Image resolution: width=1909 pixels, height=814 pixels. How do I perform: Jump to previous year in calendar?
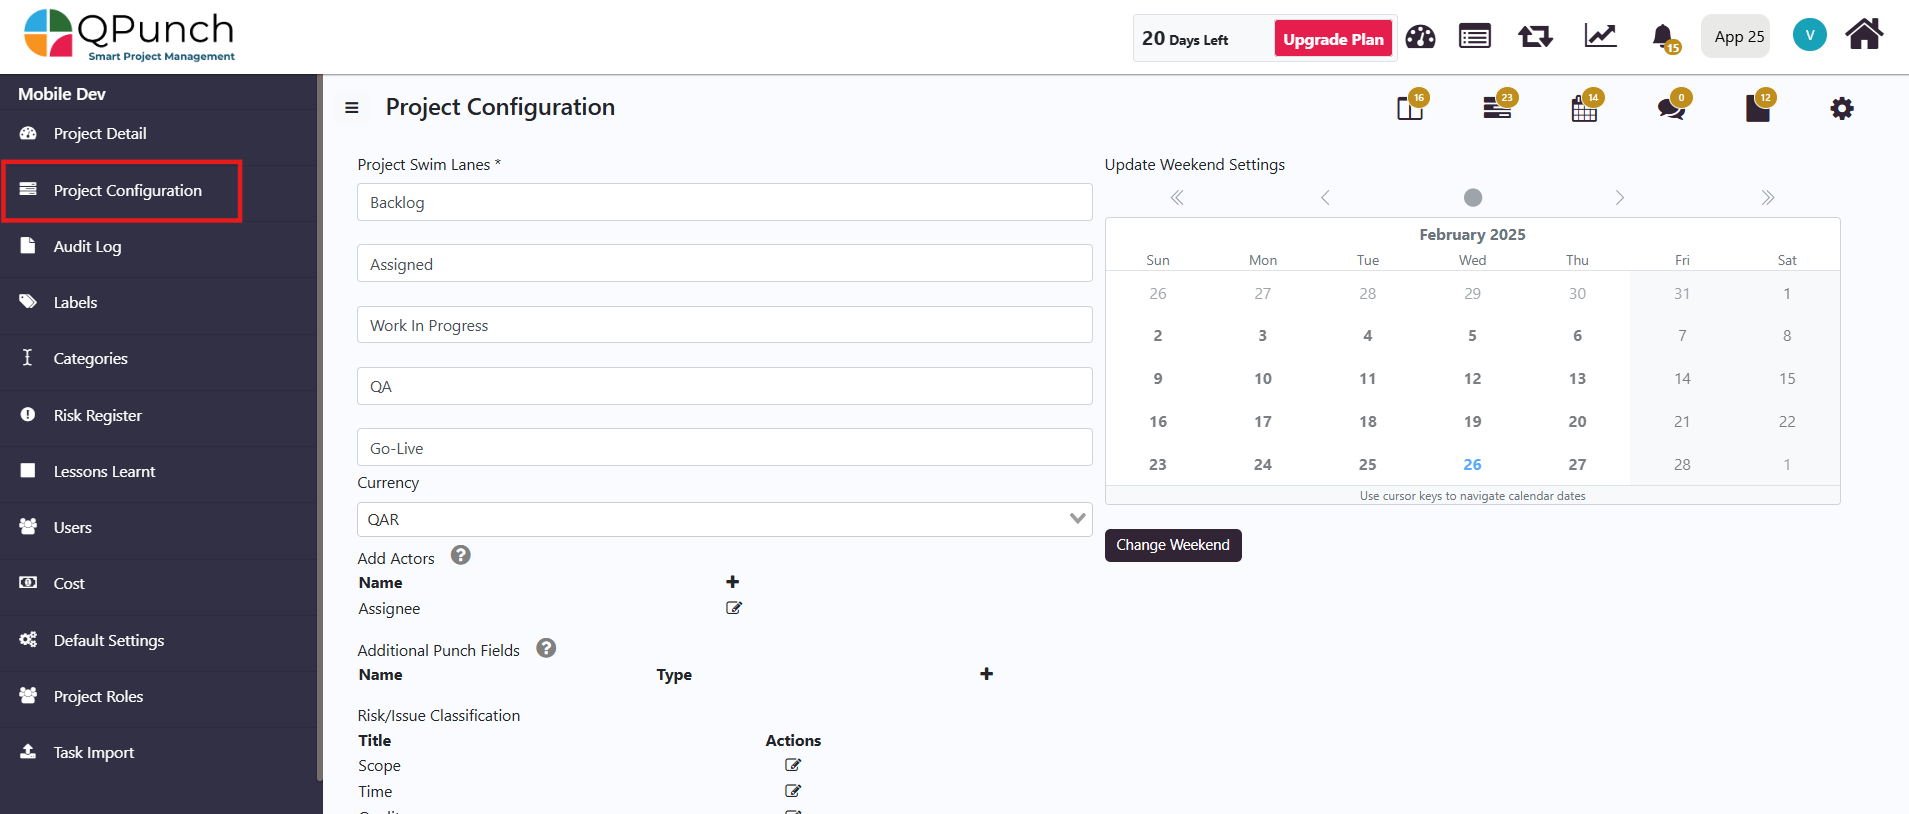(1177, 198)
